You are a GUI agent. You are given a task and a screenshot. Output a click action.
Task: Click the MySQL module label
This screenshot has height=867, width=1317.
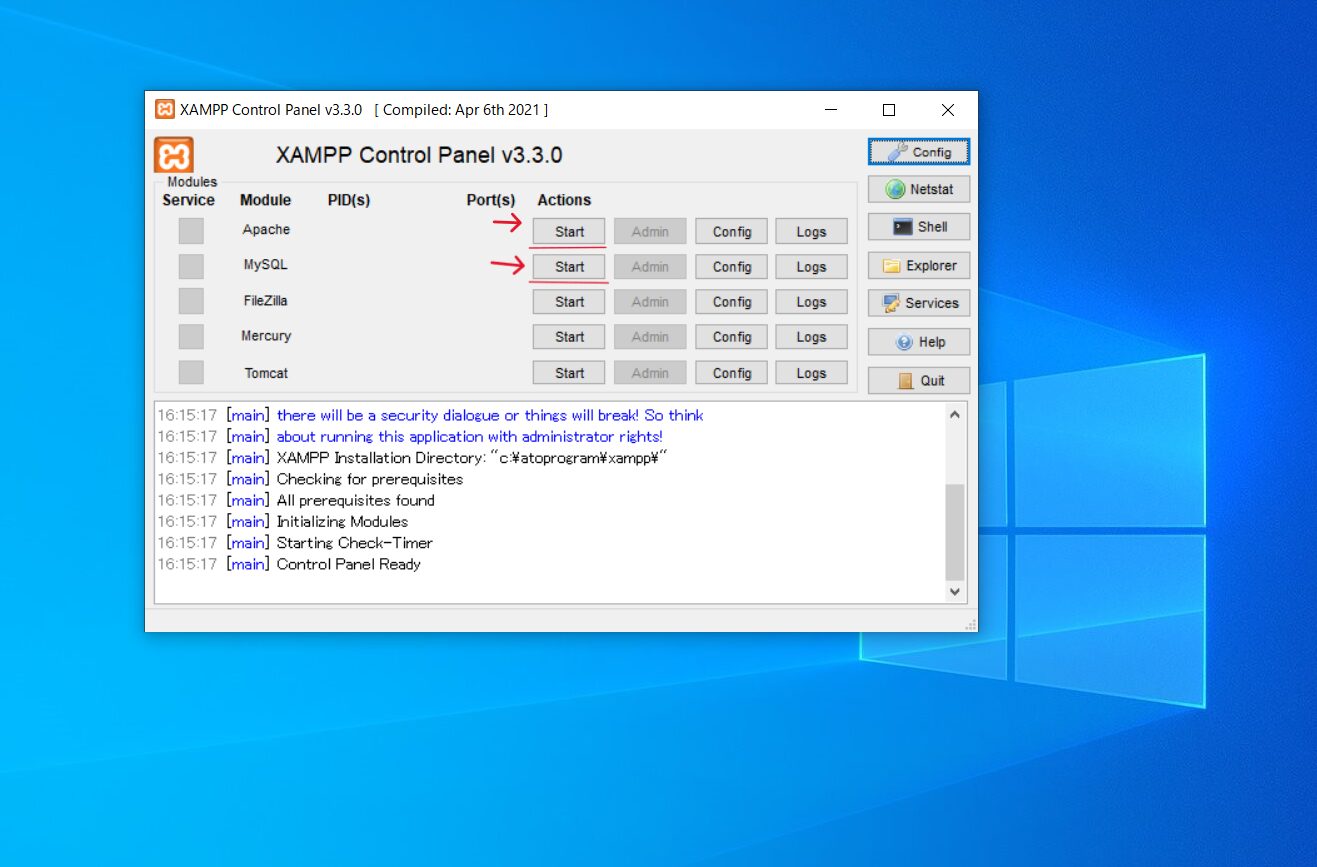pyautogui.click(x=266, y=265)
